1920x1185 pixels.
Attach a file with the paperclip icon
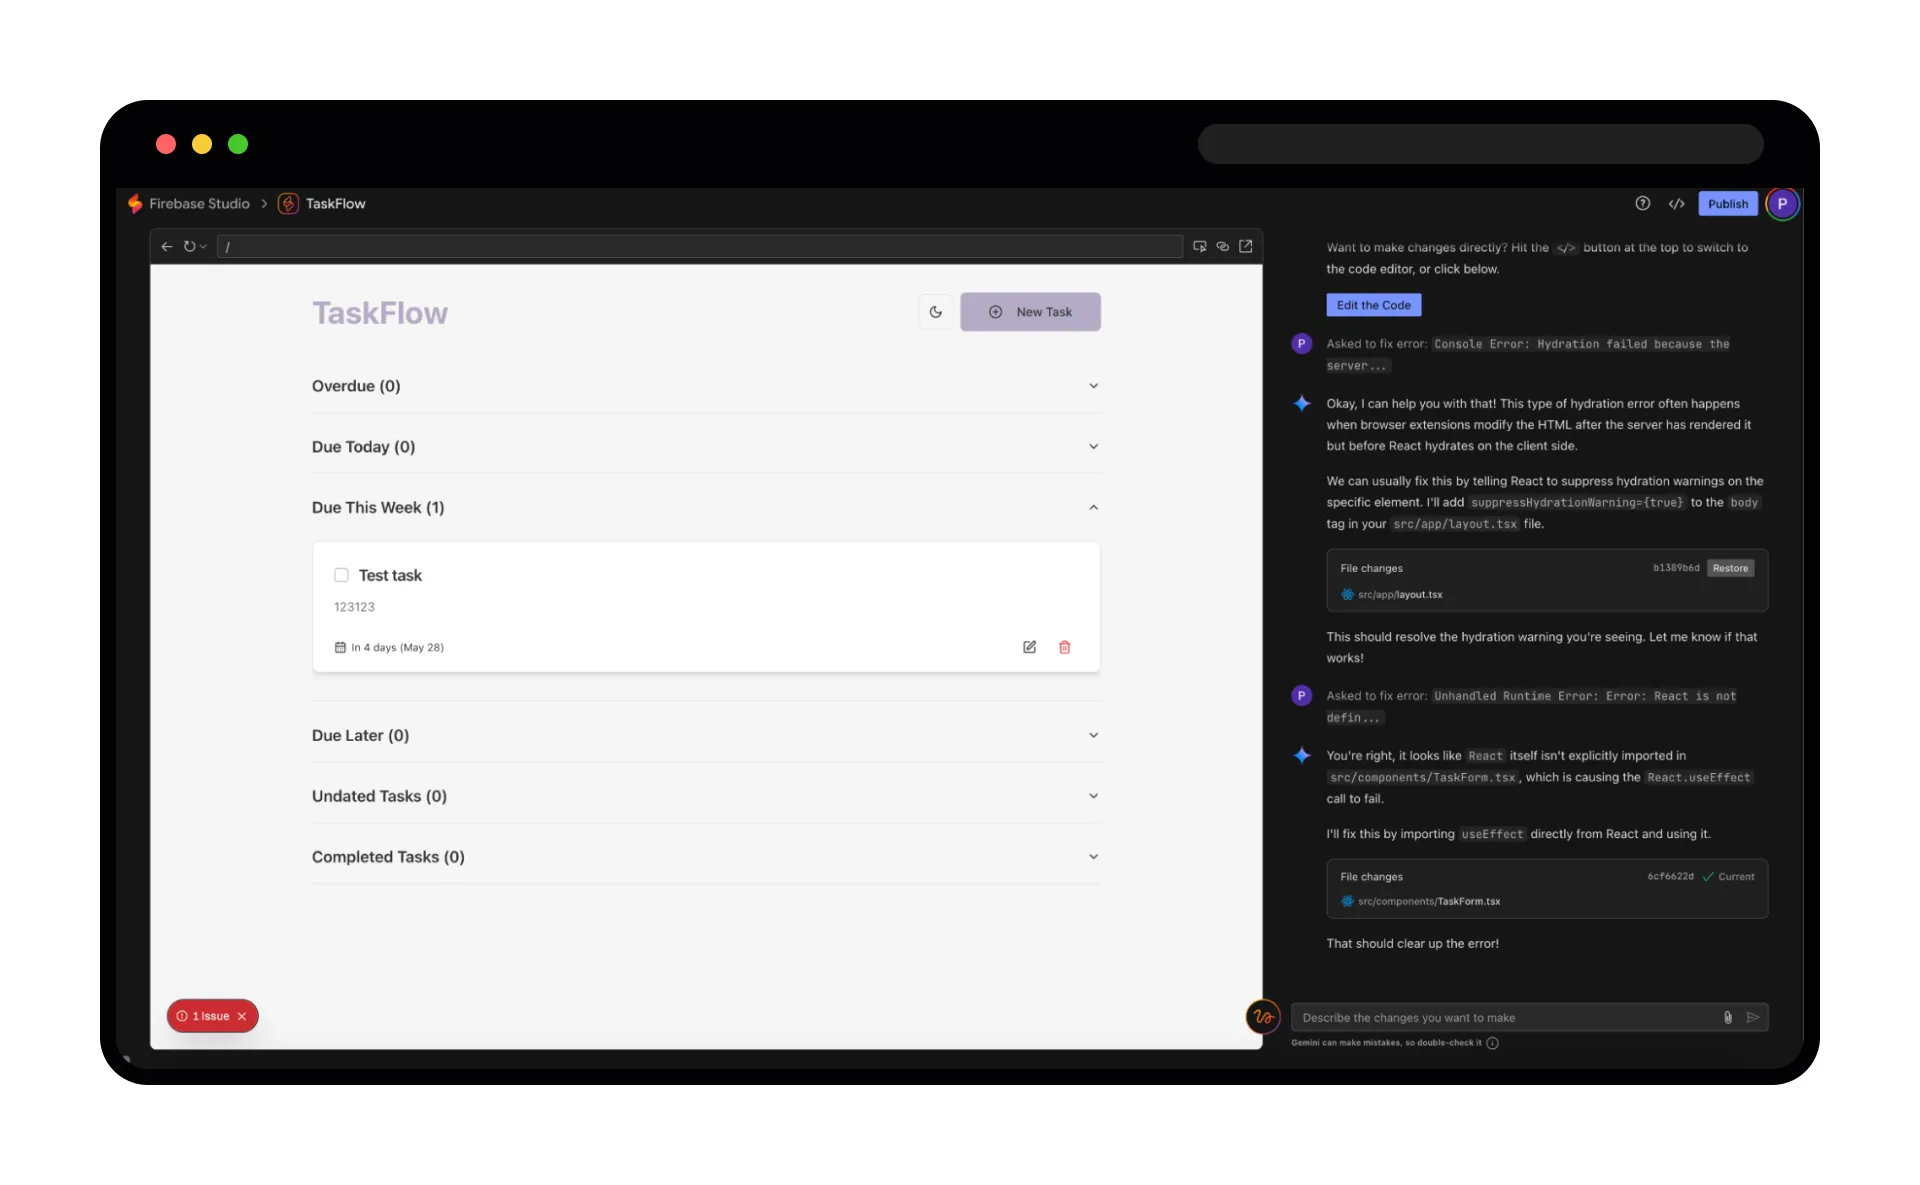coord(1727,1017)
